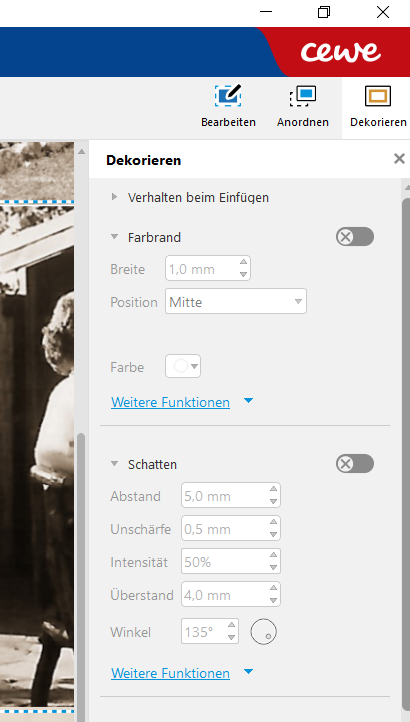
Task: Click the Intensität input field
Action: tap(231, 562)
